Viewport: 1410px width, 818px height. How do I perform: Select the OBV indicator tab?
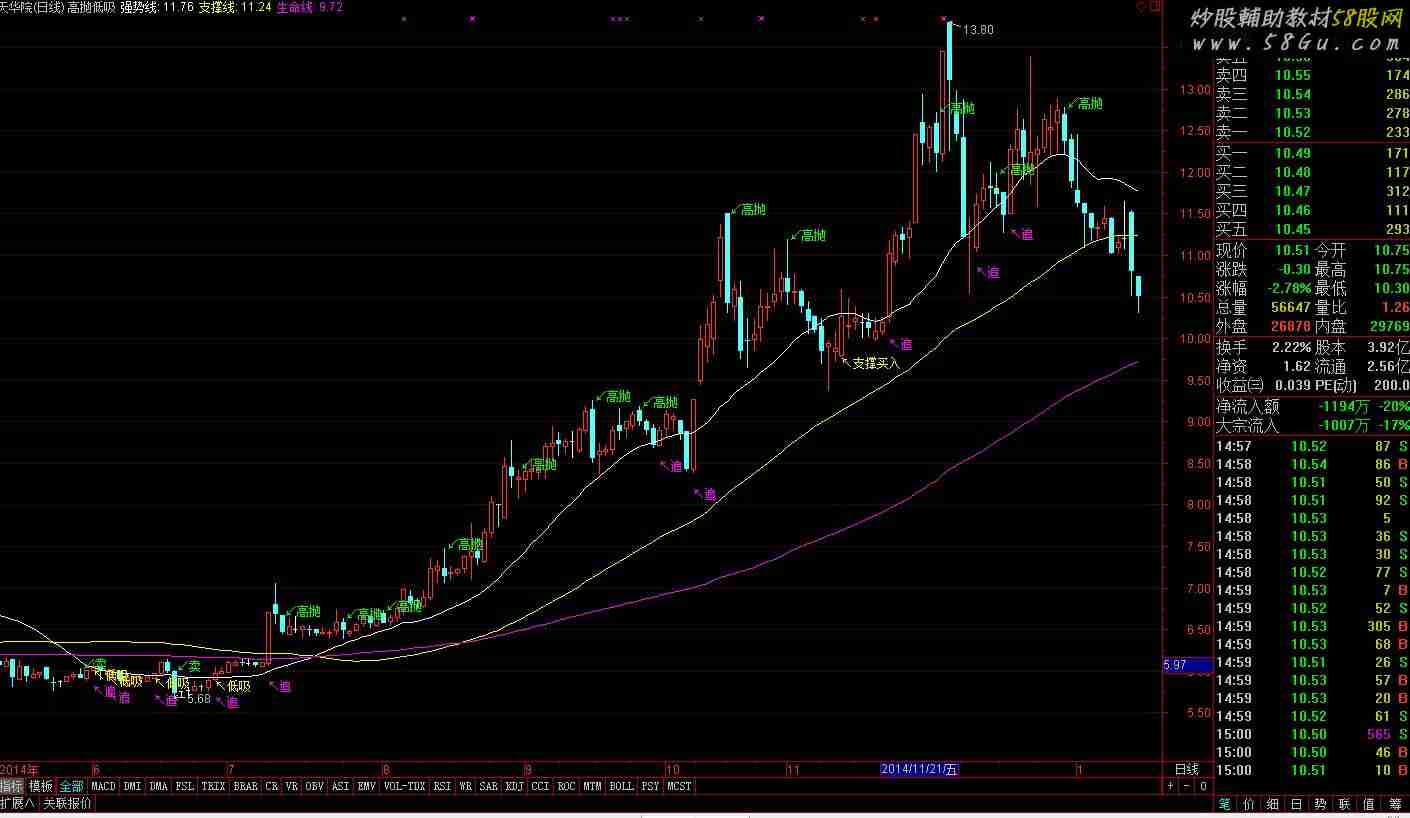tap(315, 786)
